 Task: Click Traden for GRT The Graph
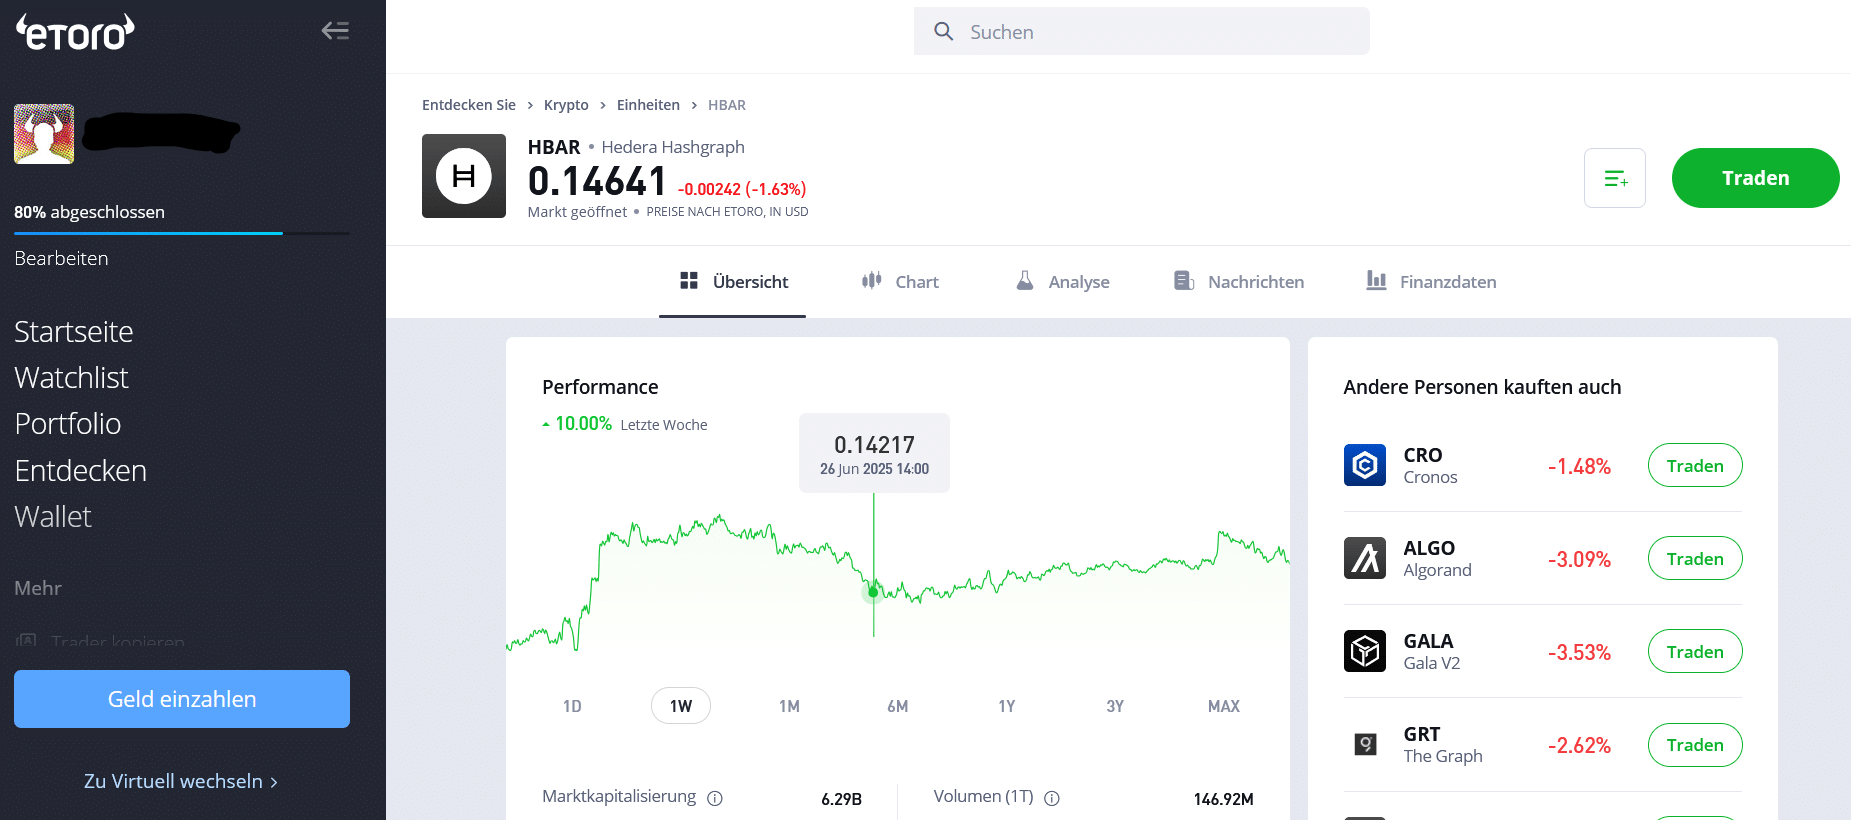point(1695,744)
